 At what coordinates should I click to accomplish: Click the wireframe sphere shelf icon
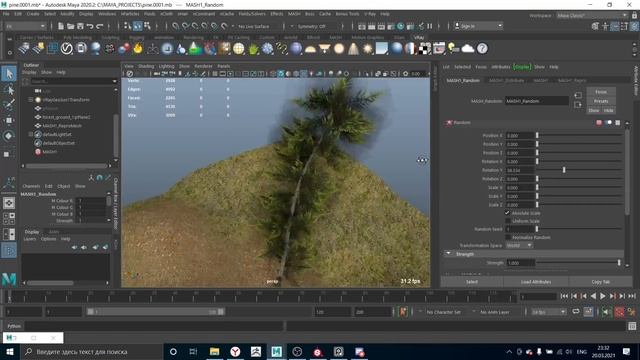click(x=238, y=49)
